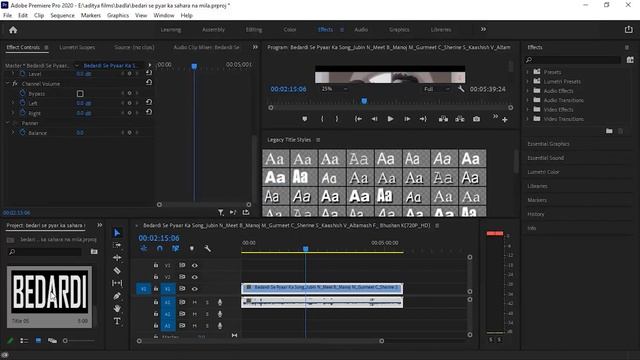Open the Sequence menu
Viewport: 640px width, 360px height.
click(x=62, y=16)
